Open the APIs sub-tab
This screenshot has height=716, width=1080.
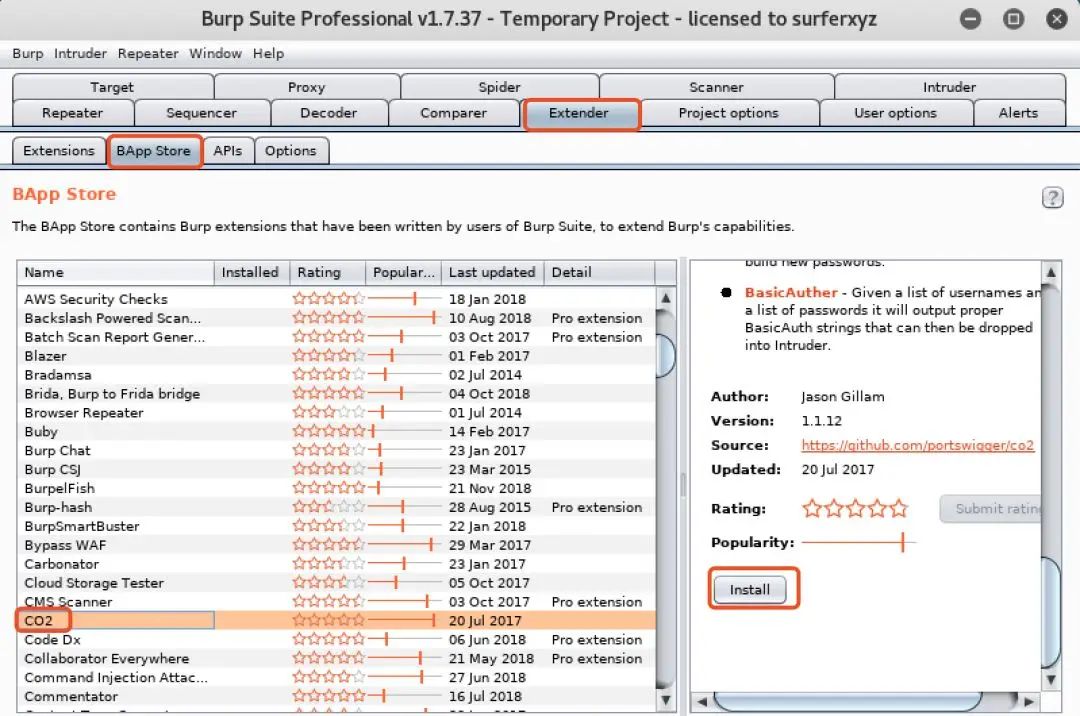(x=227, y=151)
